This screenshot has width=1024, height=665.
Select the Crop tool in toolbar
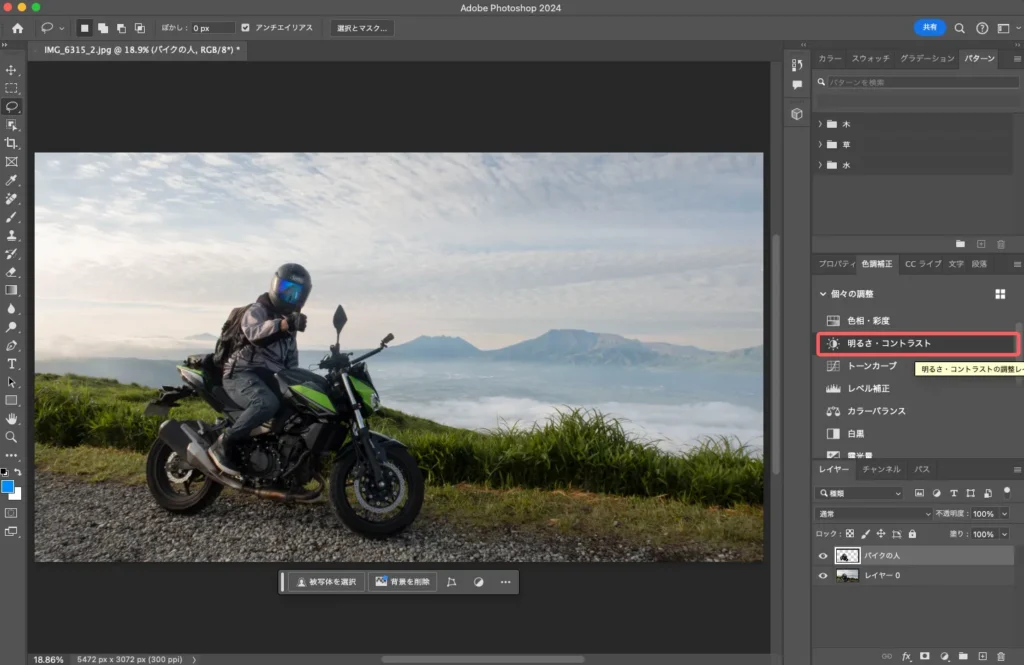(x=12, y=143)
